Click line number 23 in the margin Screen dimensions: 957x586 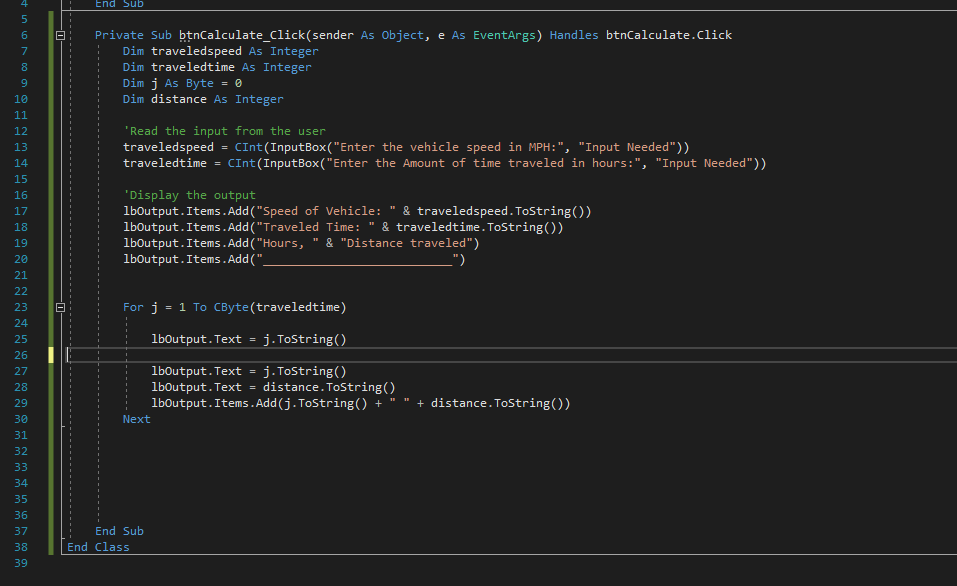[x=20, y=307]
